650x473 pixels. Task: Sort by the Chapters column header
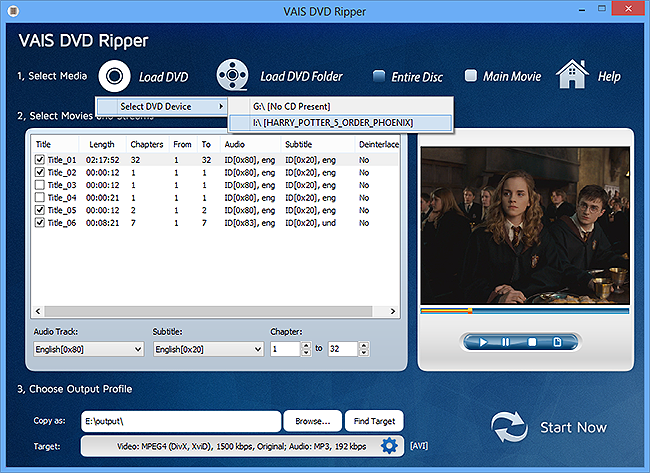(x=147, y=144)
